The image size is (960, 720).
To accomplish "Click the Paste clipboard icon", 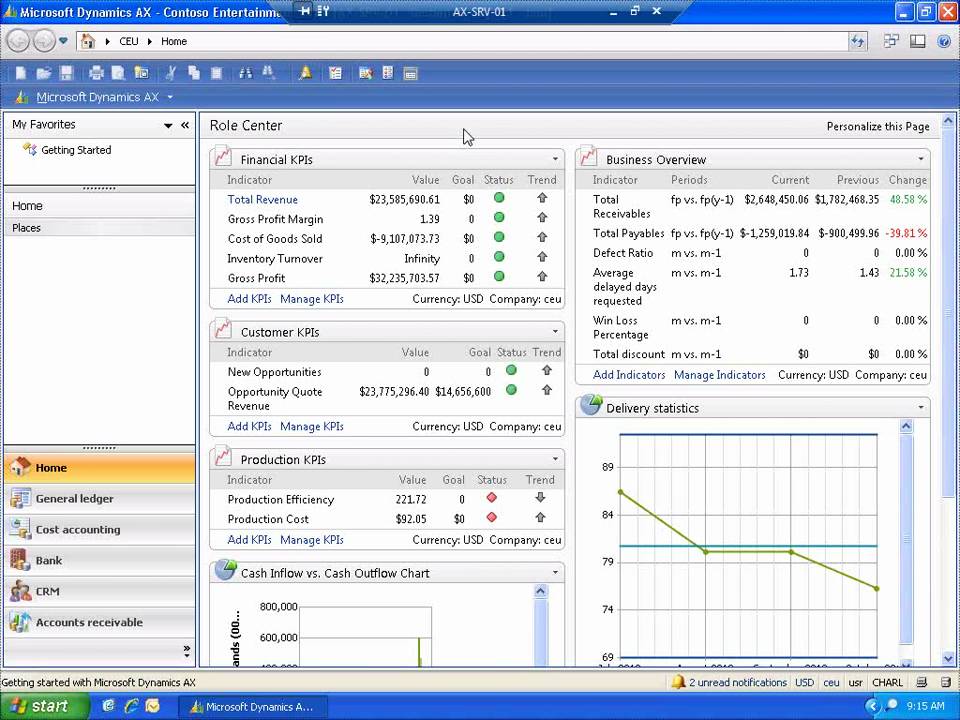I will [216, 73].
